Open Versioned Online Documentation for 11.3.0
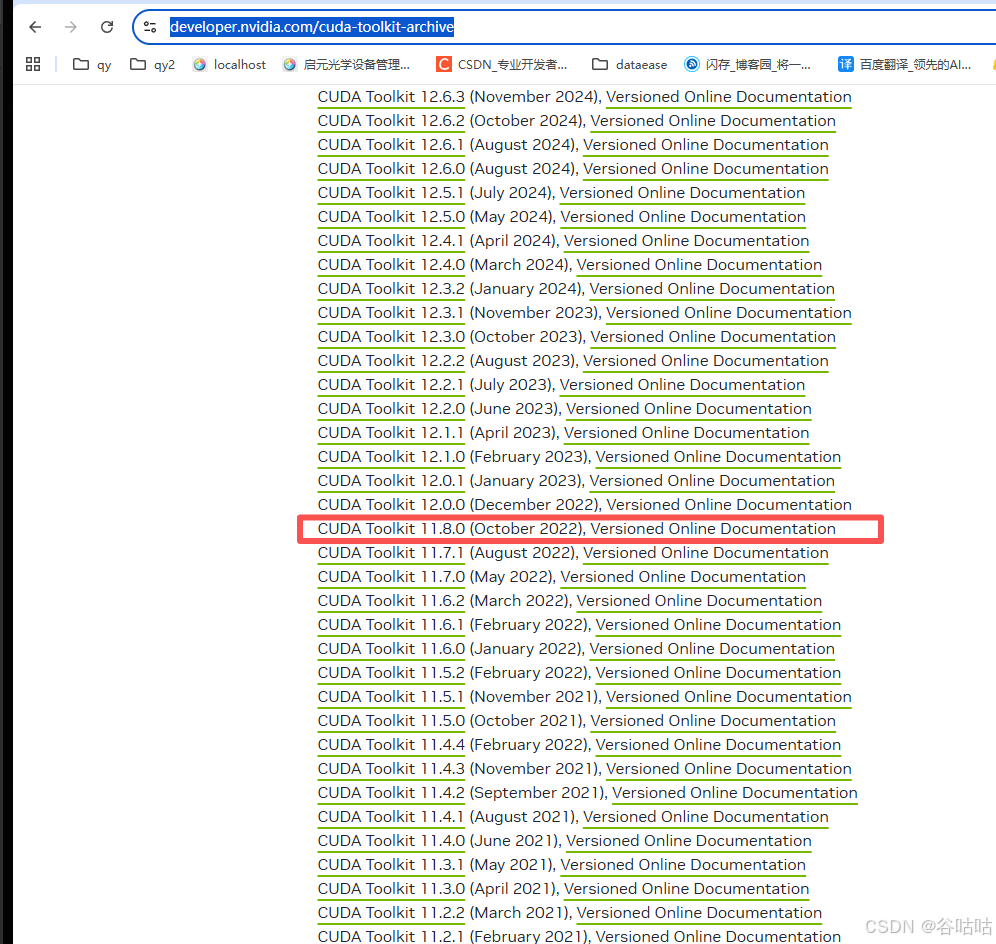 pos(687,889)
